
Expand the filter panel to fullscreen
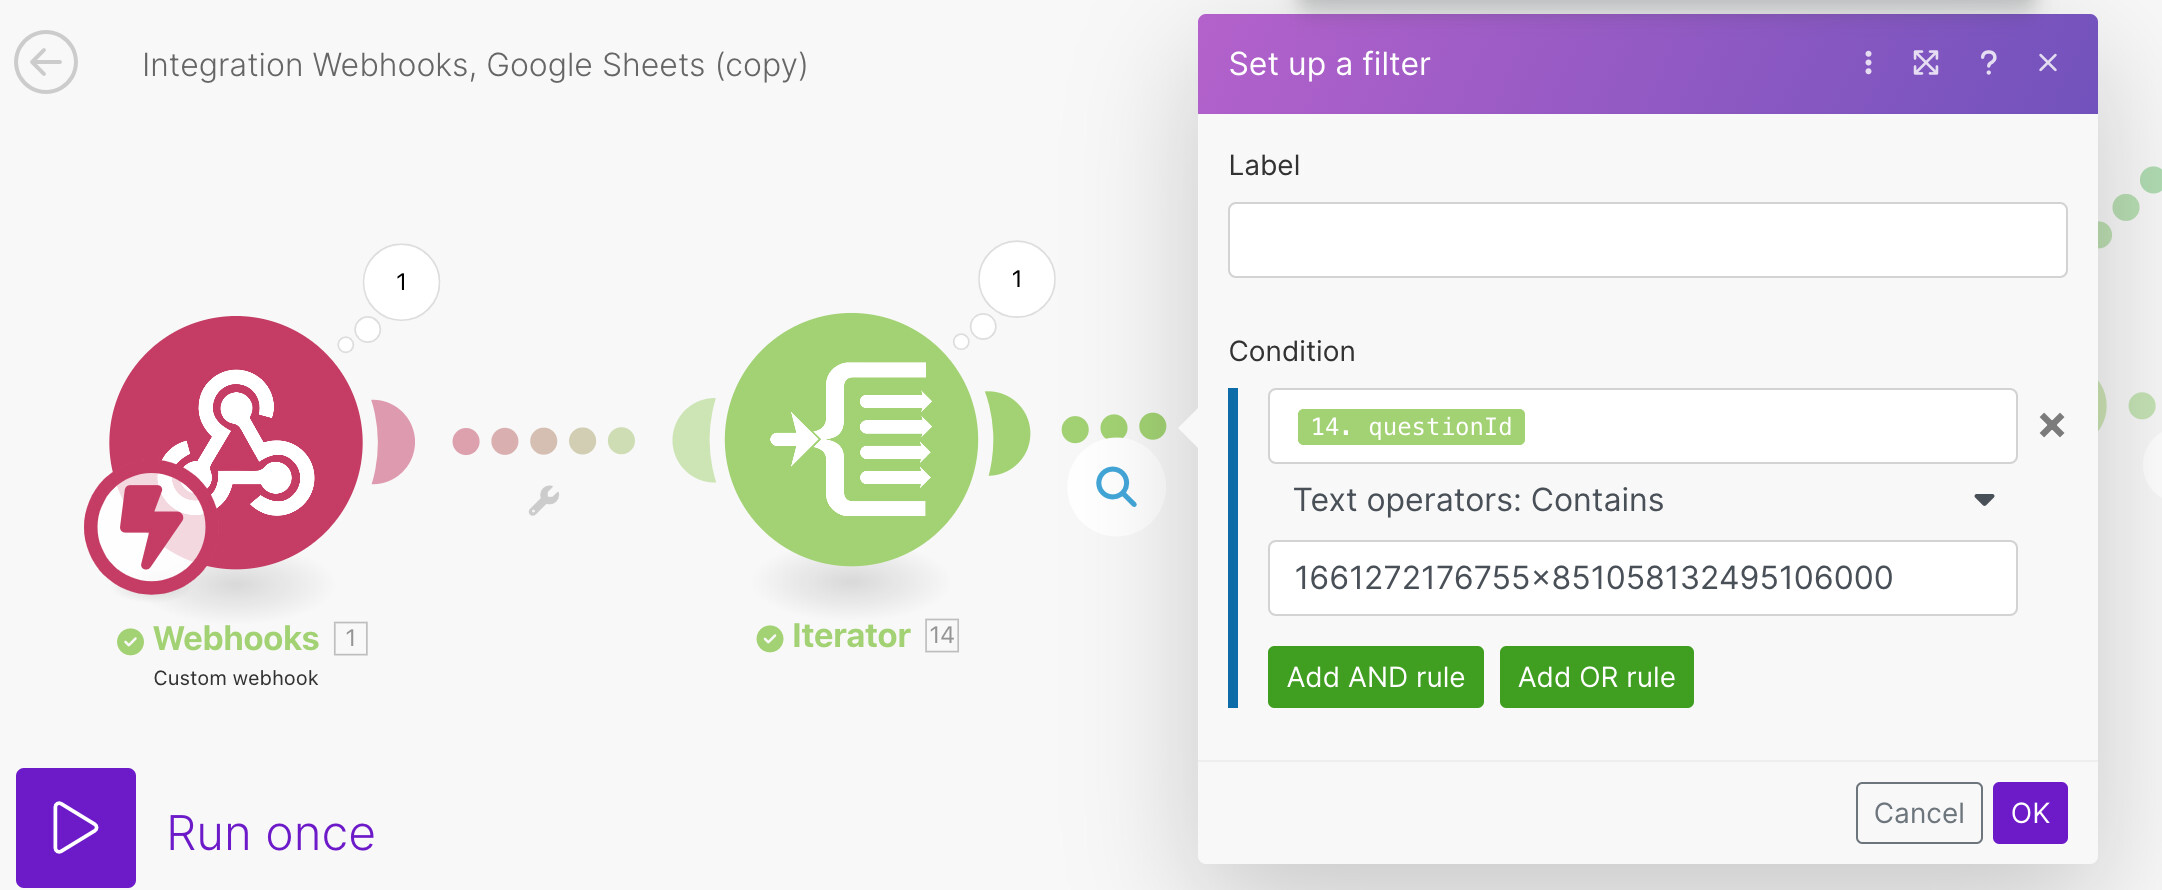[x=1926, y=63]
